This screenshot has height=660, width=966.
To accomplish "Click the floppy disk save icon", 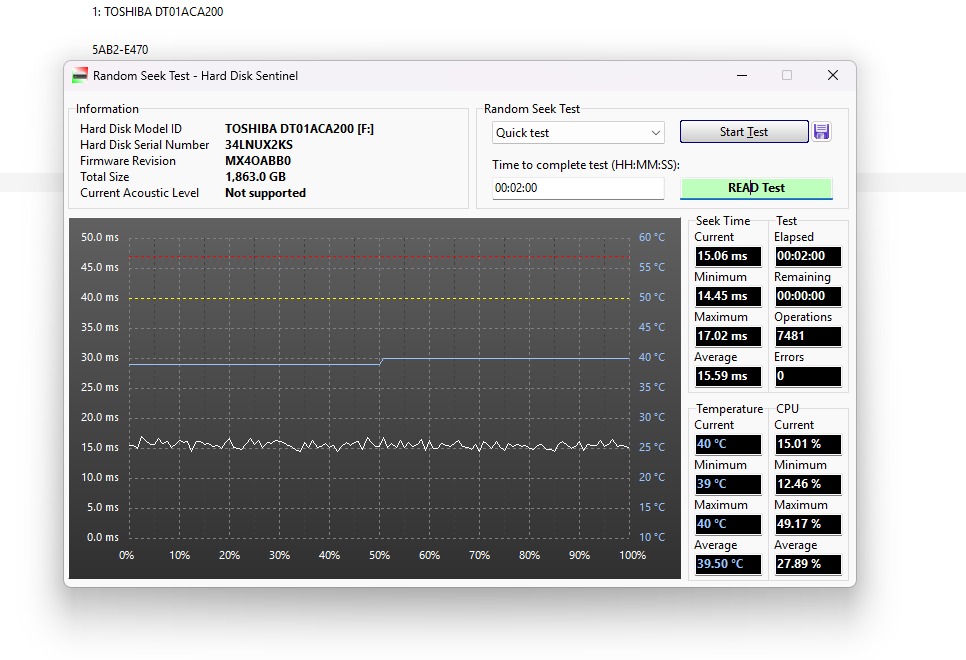I will pos(821,132).
